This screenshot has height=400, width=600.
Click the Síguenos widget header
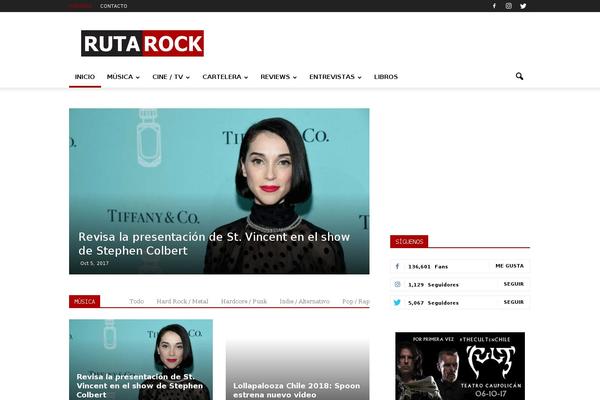[x=409, y=242]
